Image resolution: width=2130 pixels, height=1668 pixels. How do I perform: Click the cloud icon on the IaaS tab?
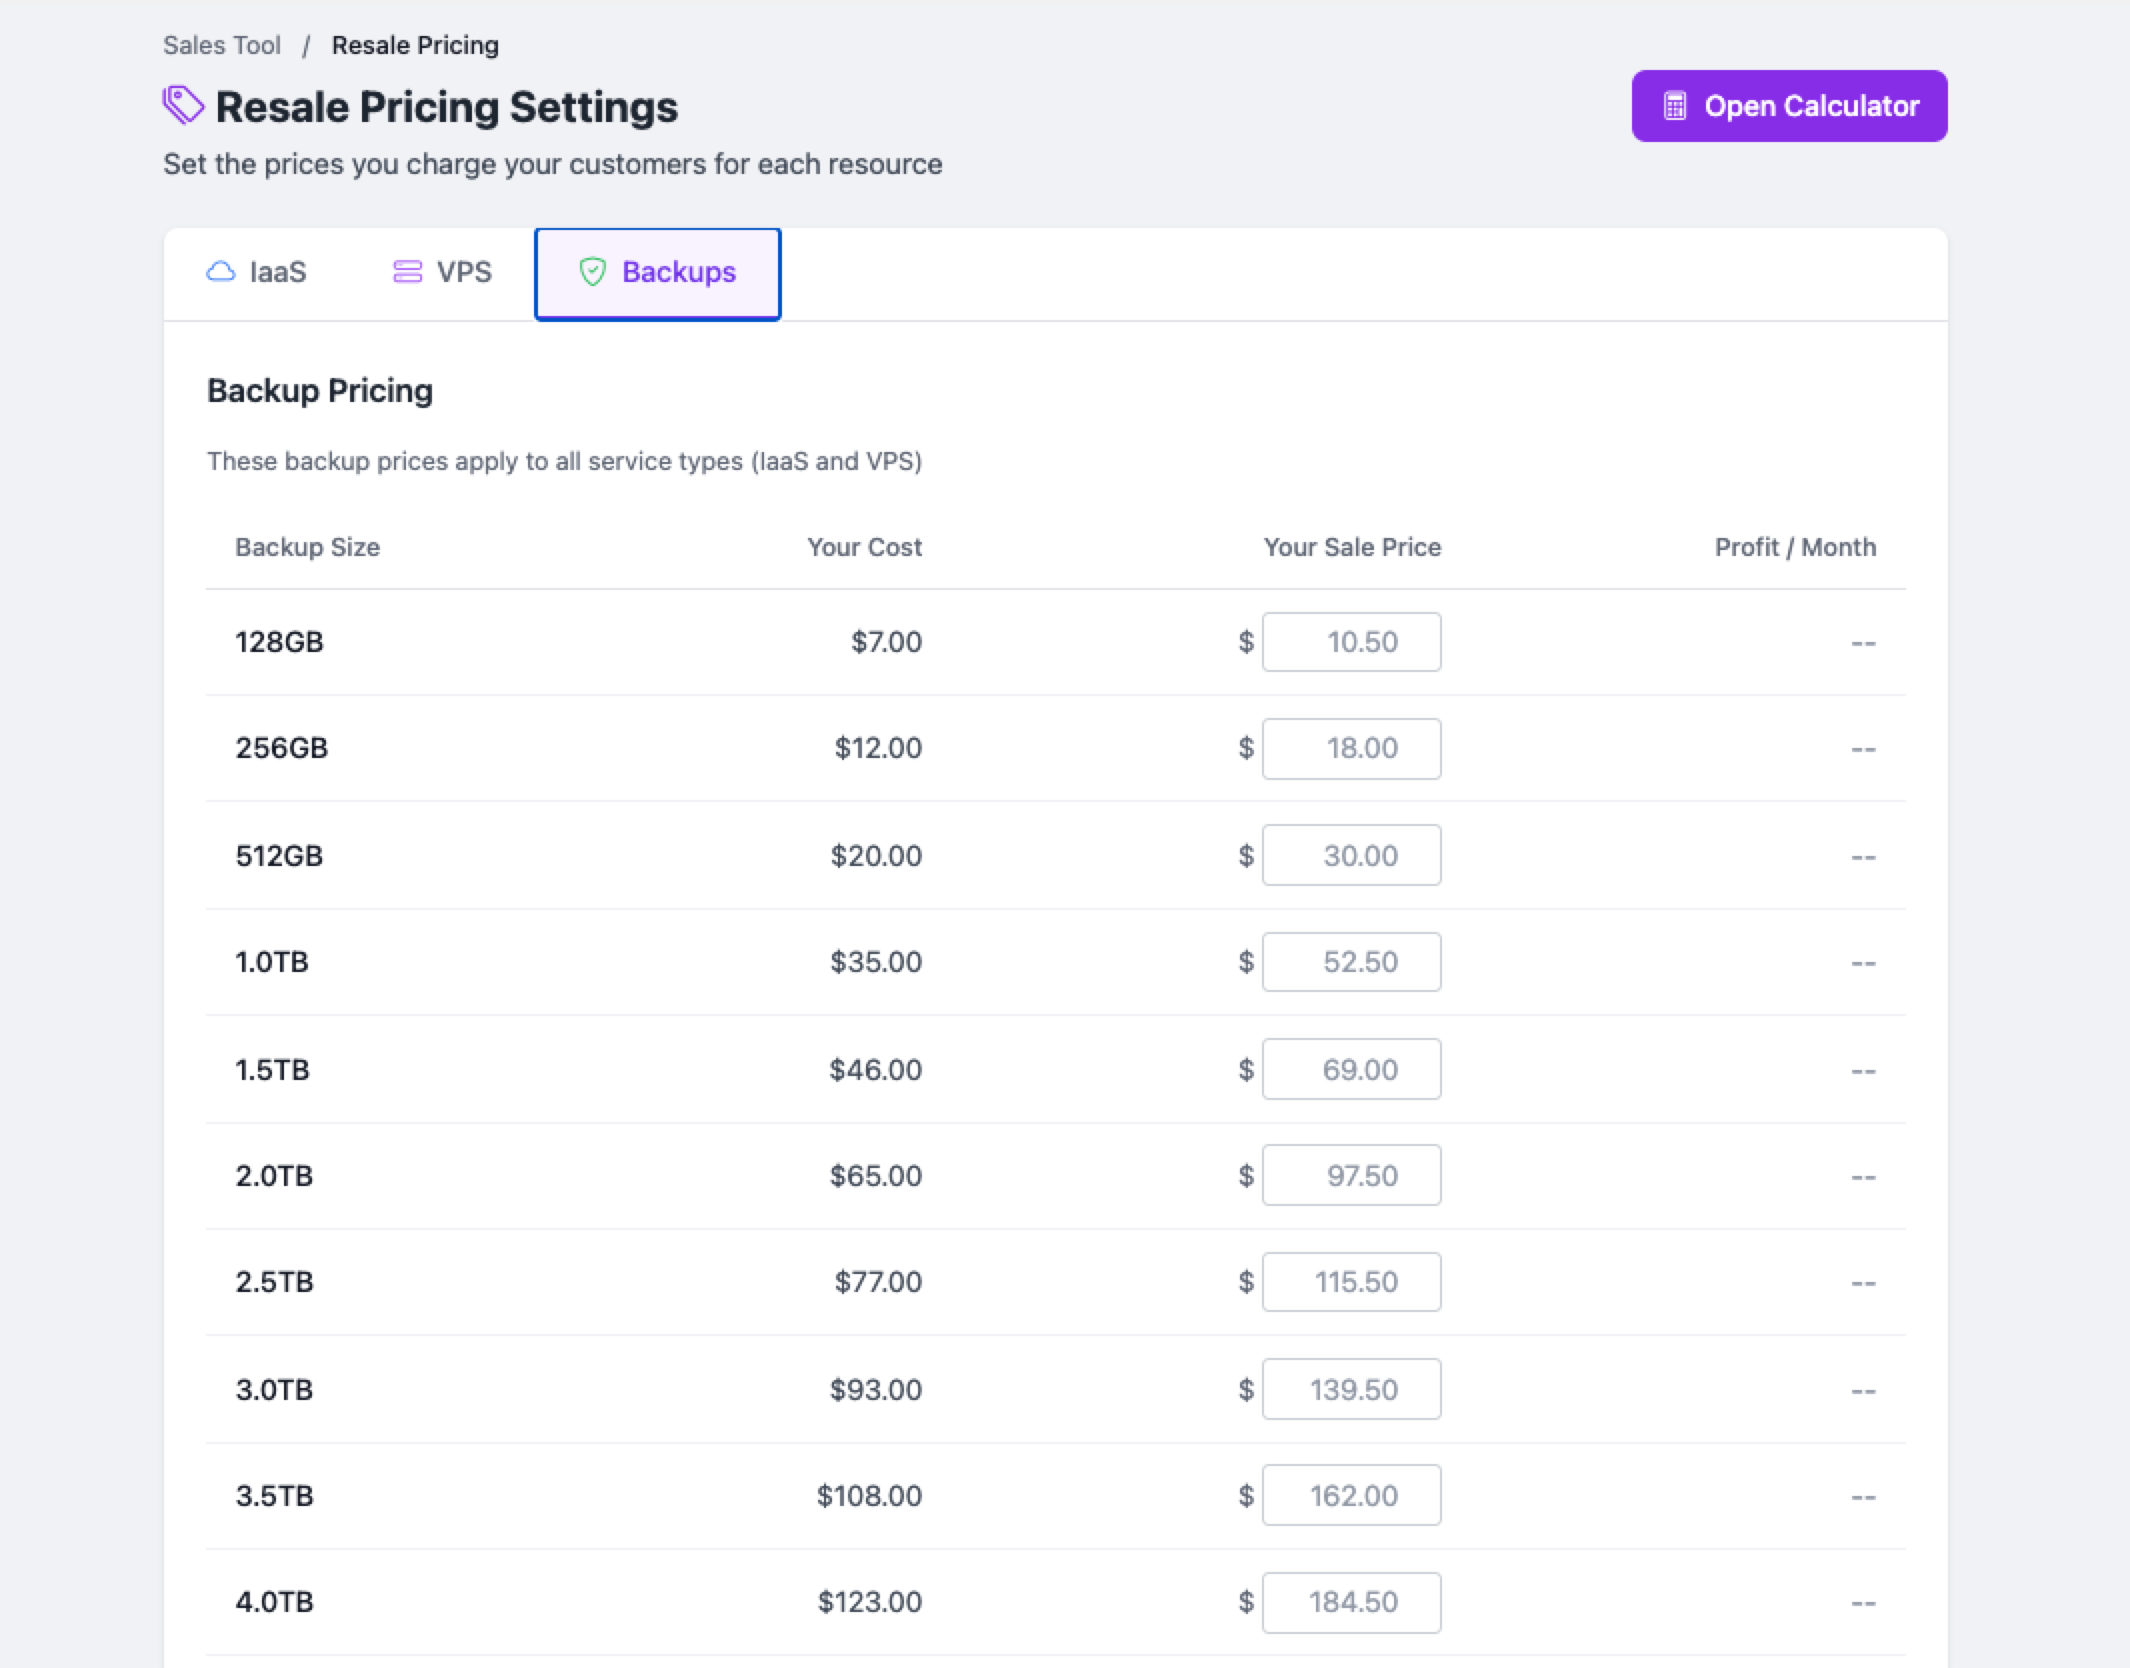point(222,271)
